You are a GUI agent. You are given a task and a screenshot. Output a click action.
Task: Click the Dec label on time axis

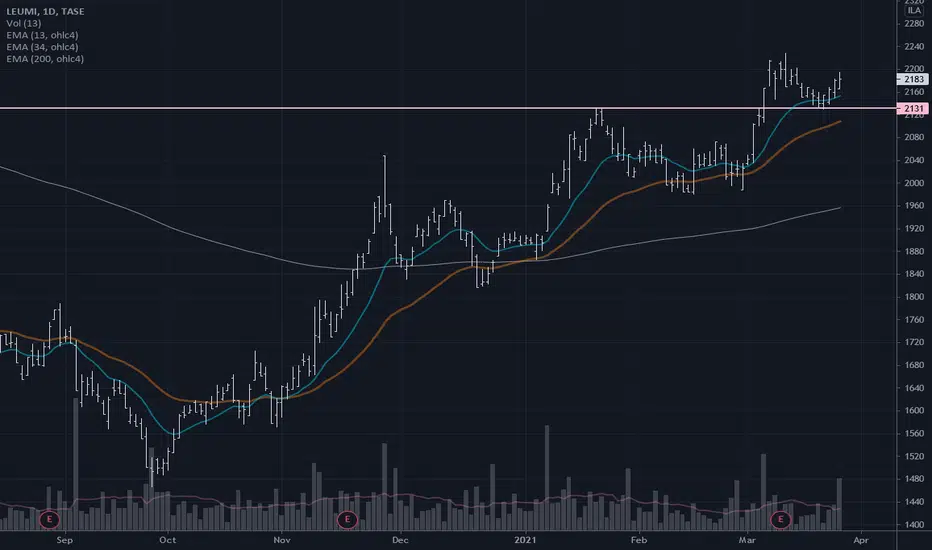point(400,540)
